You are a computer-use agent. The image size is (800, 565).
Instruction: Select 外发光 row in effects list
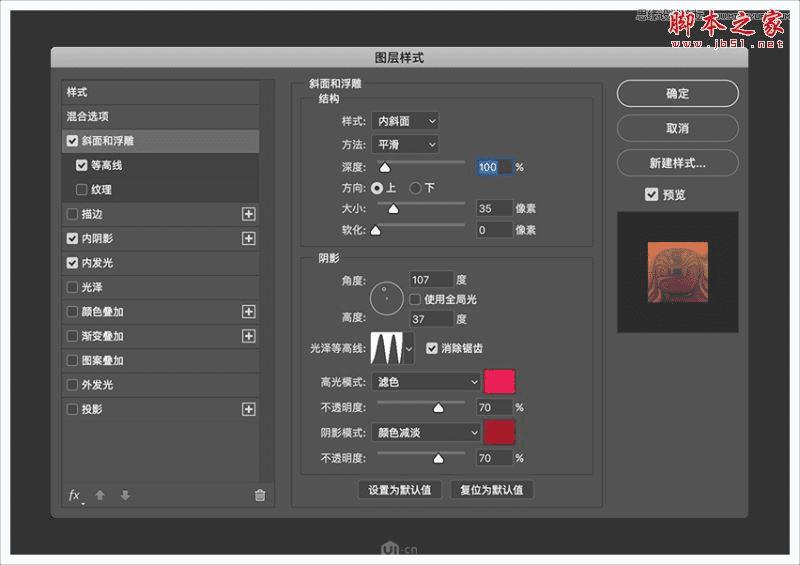point(160,385)
